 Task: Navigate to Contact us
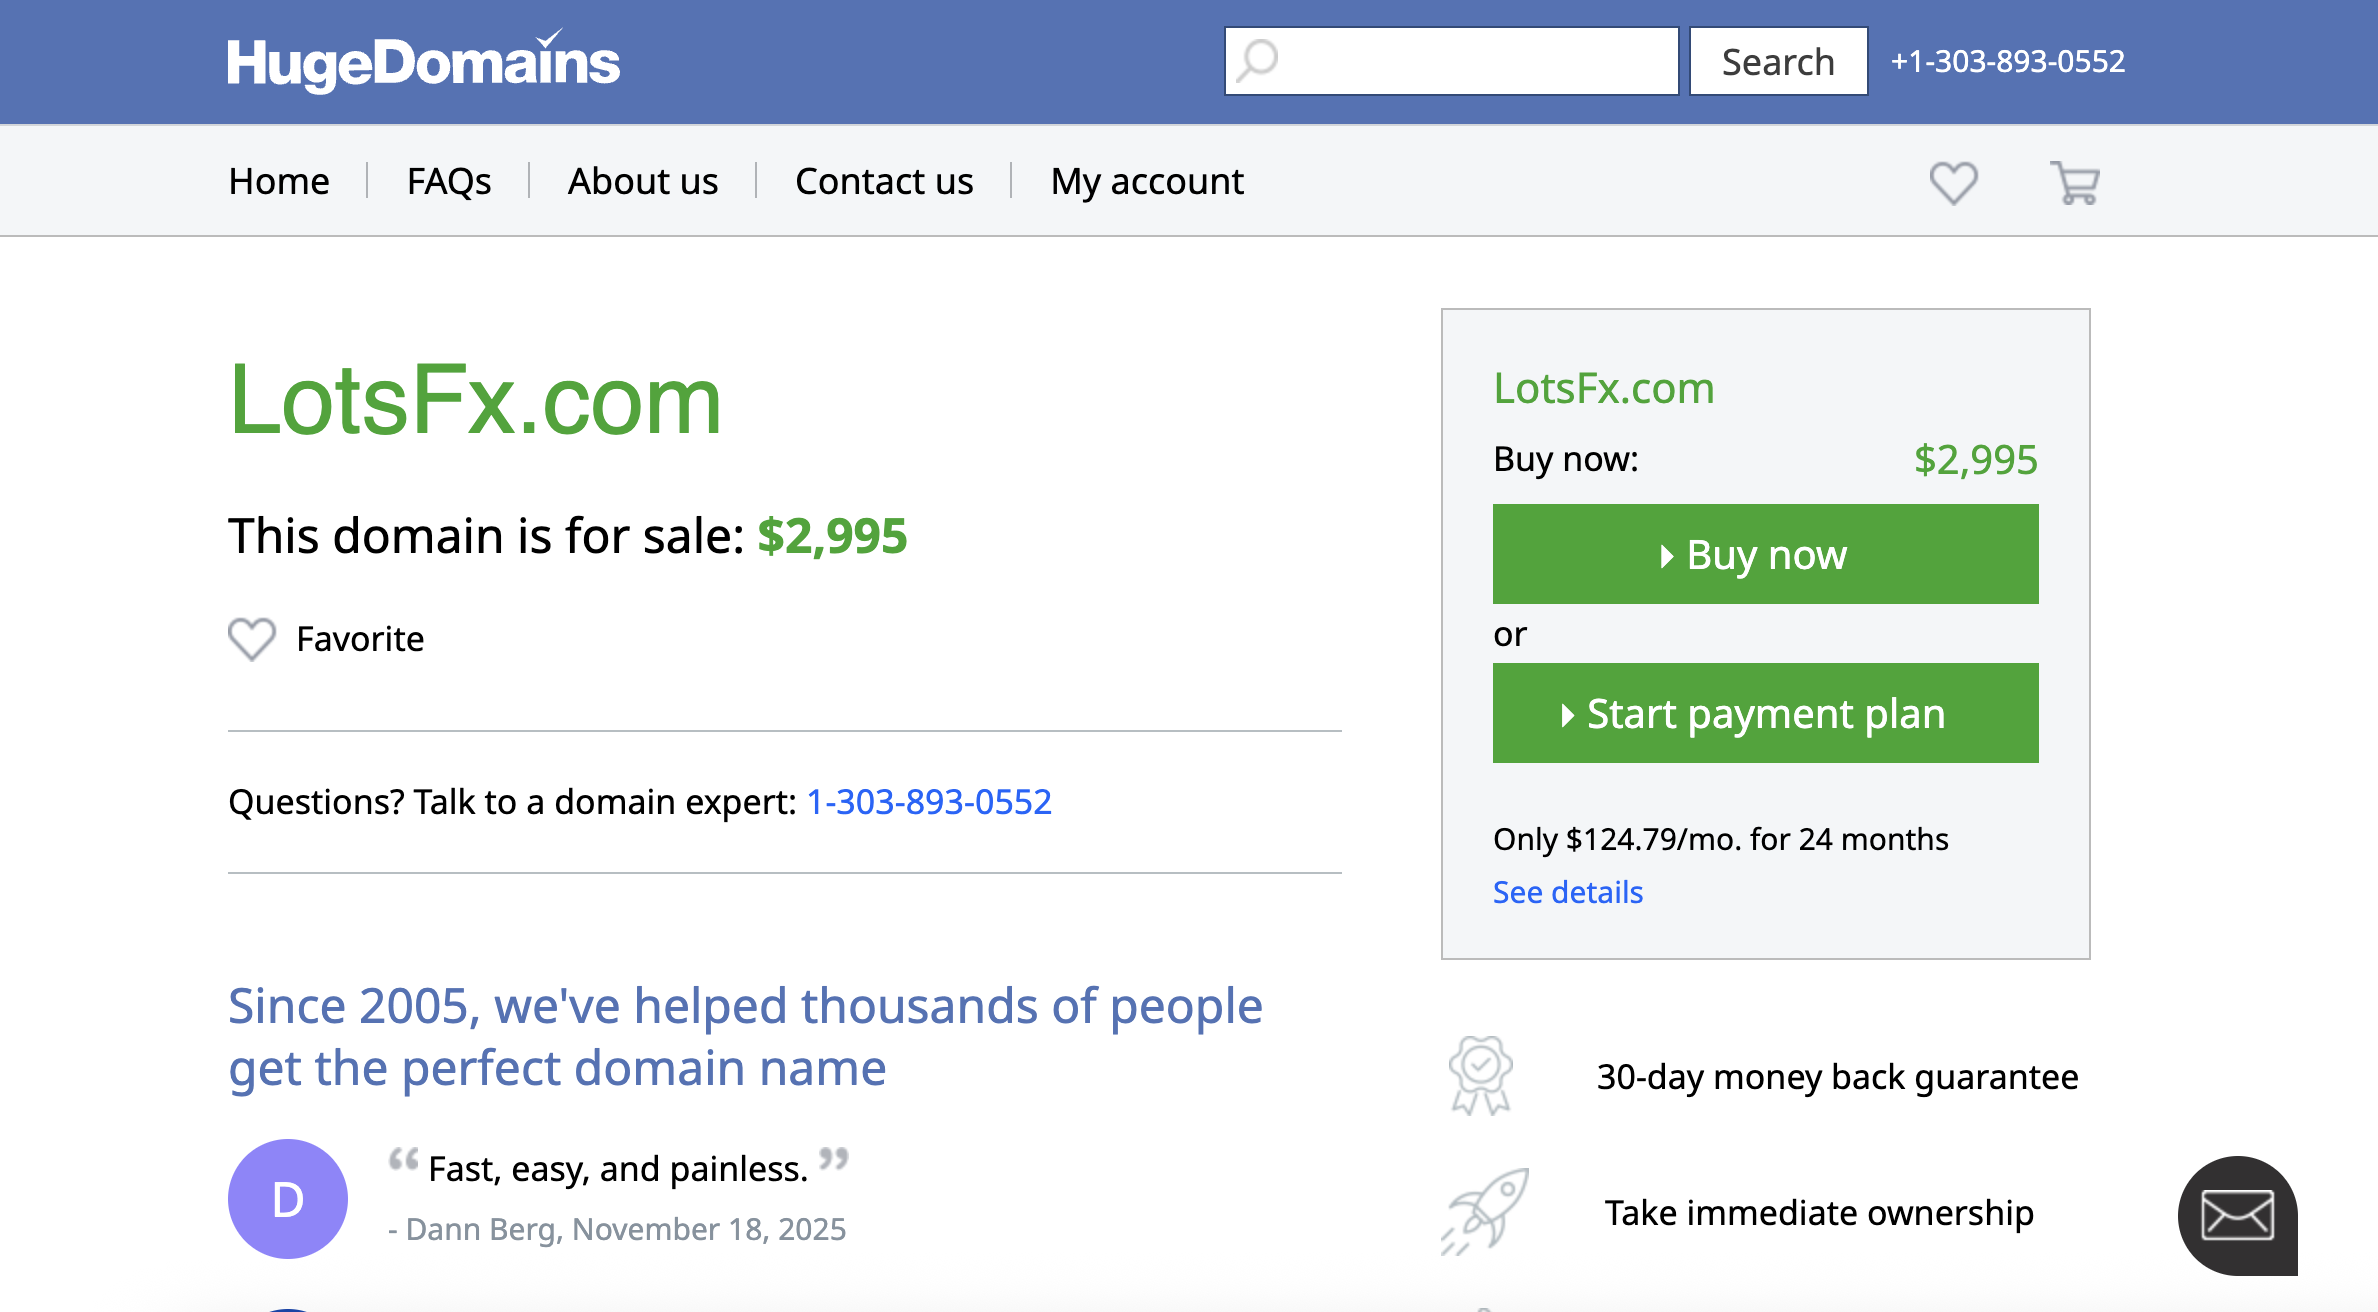[x=884, y=181]
